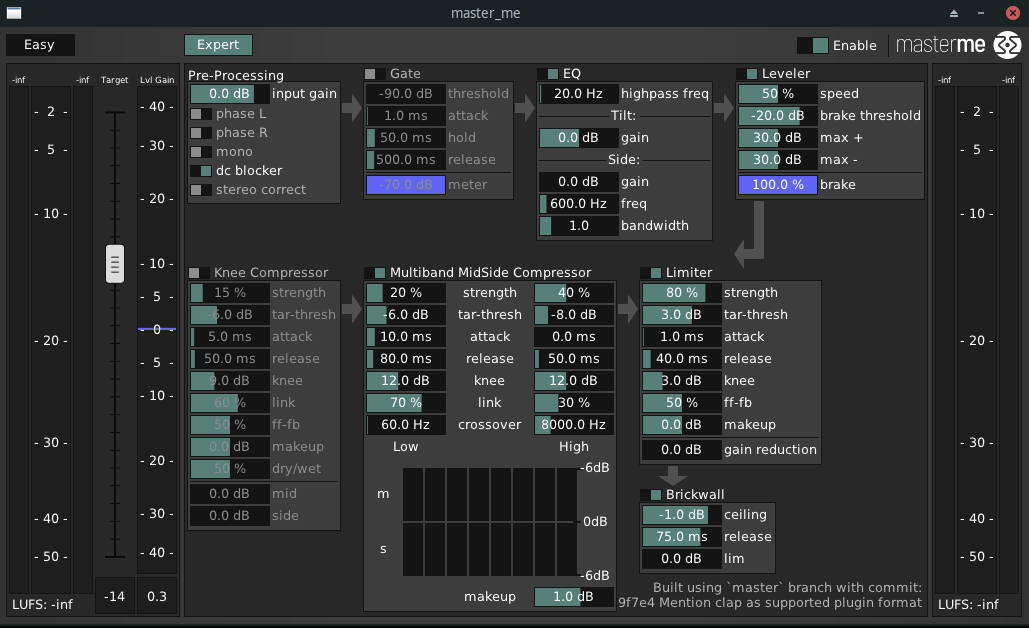Click the Target loudness slider handle
Screen dimensions: 1029x628
[115, 264]
